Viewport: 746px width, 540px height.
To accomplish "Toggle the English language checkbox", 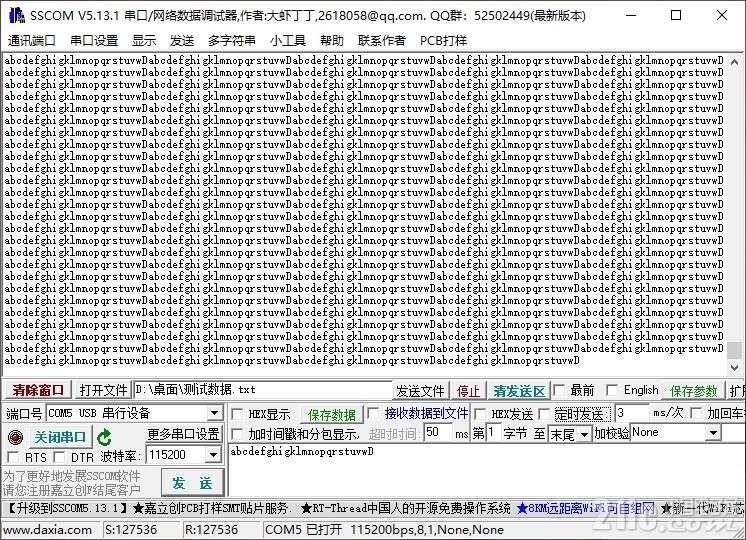I will [x=612, y=391].
